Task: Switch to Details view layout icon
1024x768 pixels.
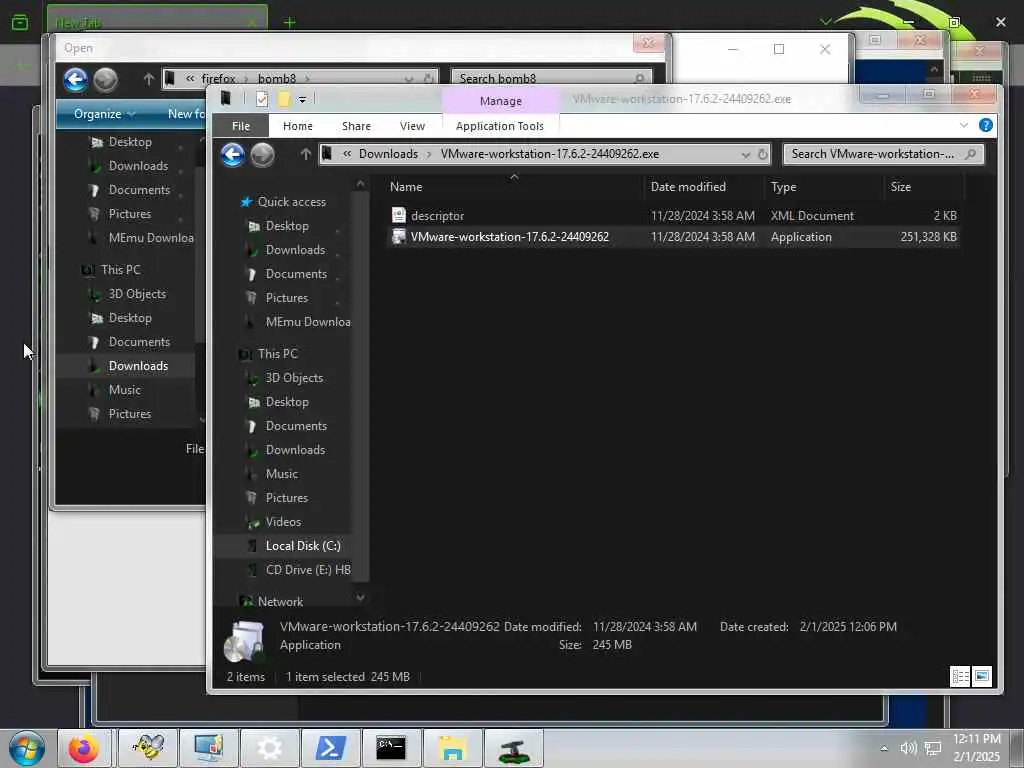Action: [x=960, y=677]
